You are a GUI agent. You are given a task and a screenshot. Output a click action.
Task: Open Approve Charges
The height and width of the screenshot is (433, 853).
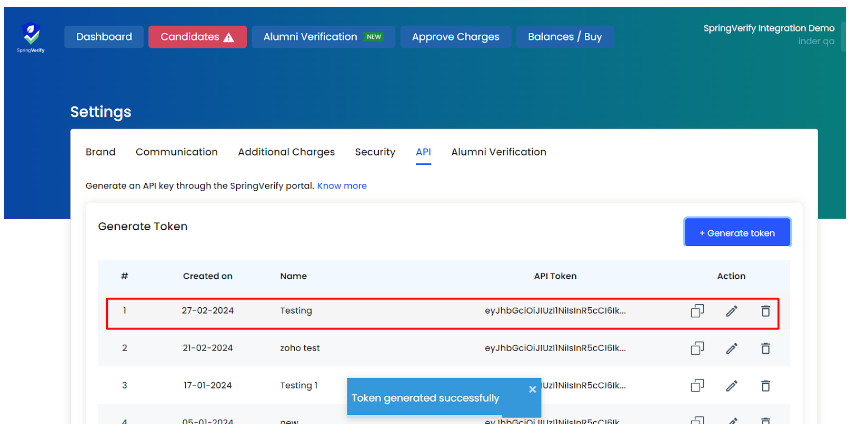[456, 37]
